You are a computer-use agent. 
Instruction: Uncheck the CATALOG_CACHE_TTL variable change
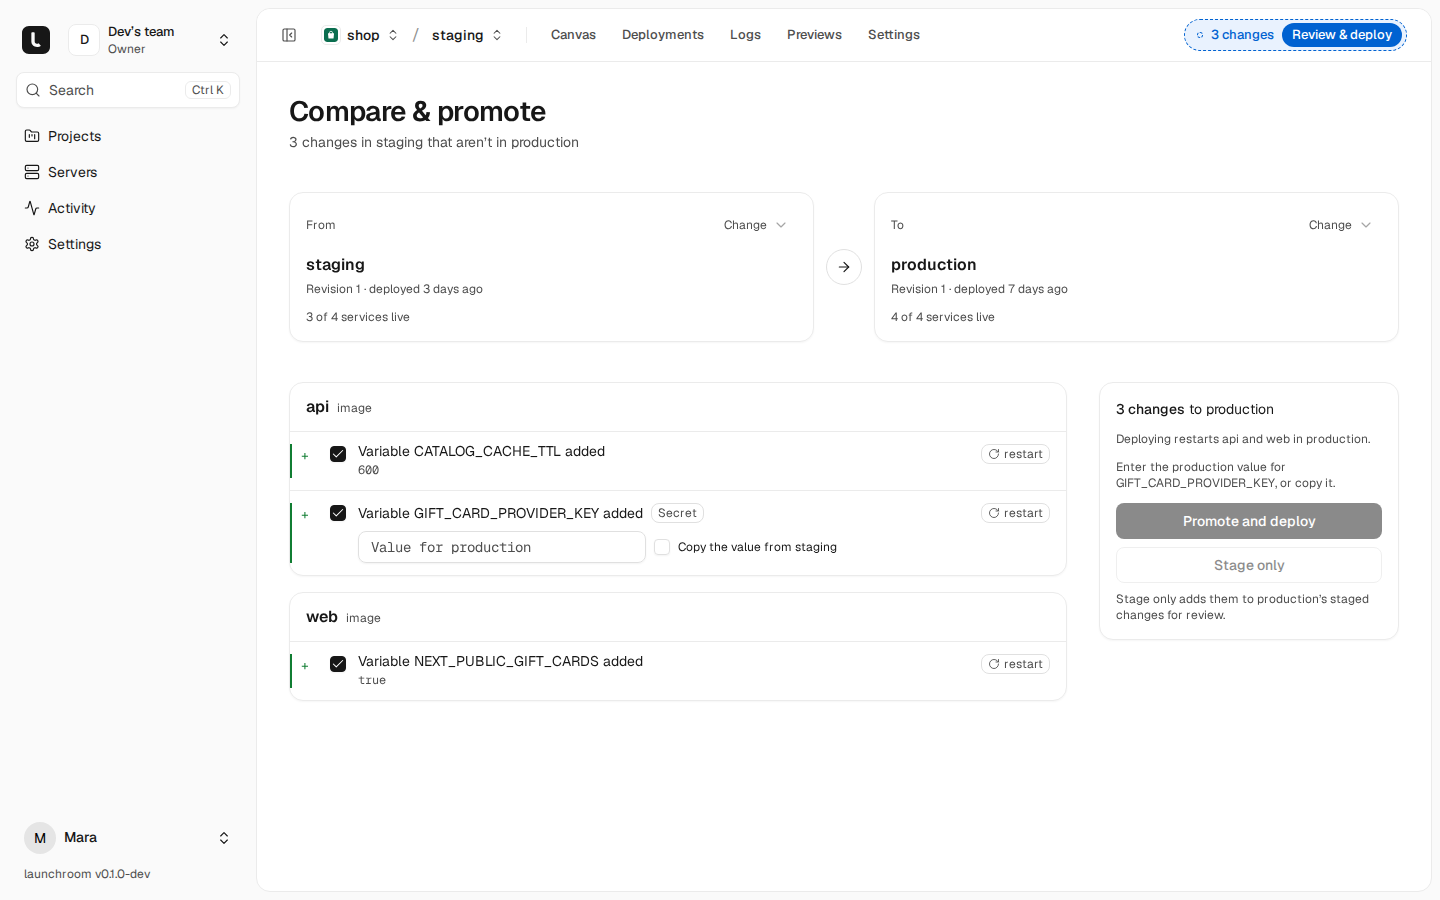(338, 454)
